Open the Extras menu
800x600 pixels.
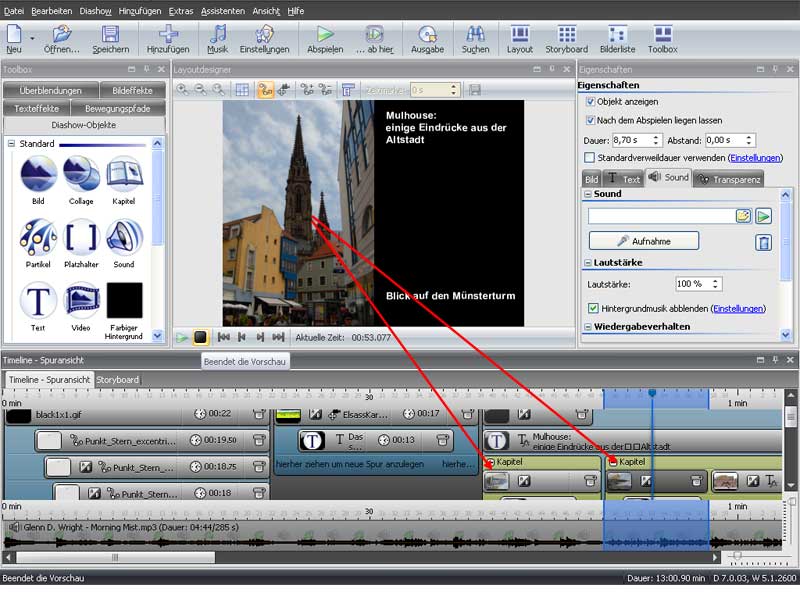click(181, 10)
